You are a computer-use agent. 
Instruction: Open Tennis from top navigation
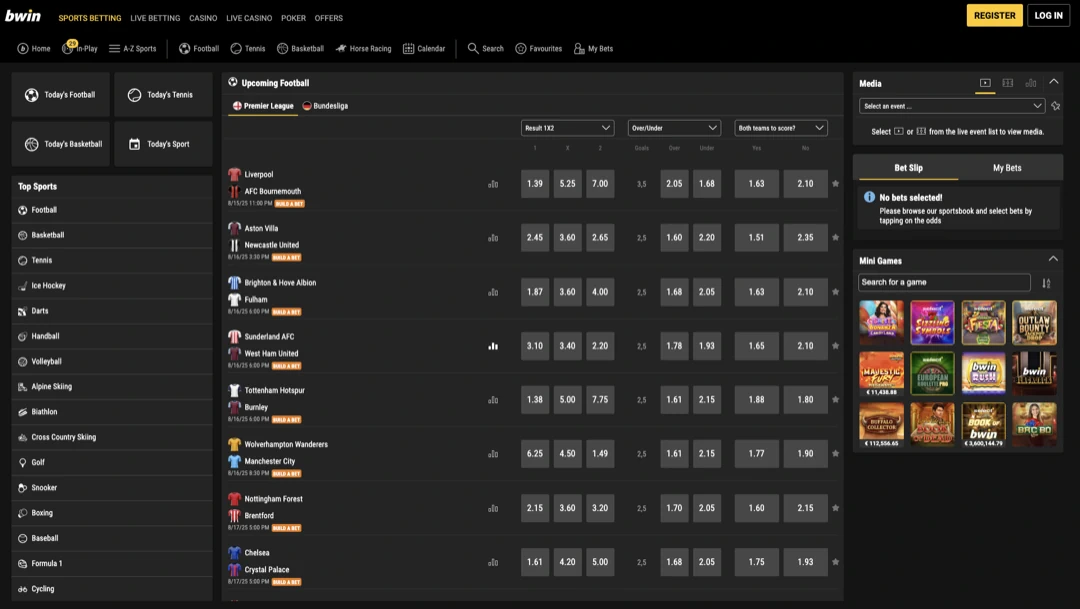(248, 49)
